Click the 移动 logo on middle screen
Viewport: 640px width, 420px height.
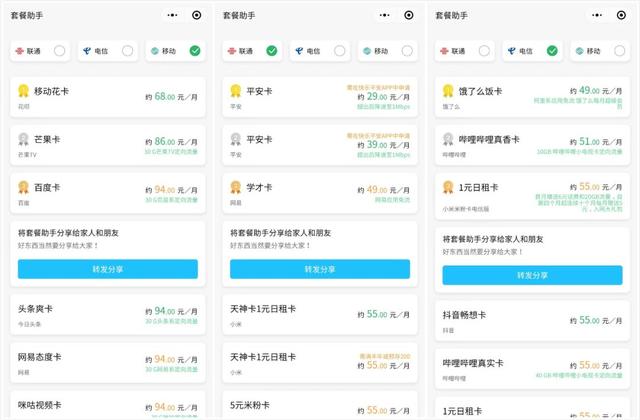tap(367, 51)
